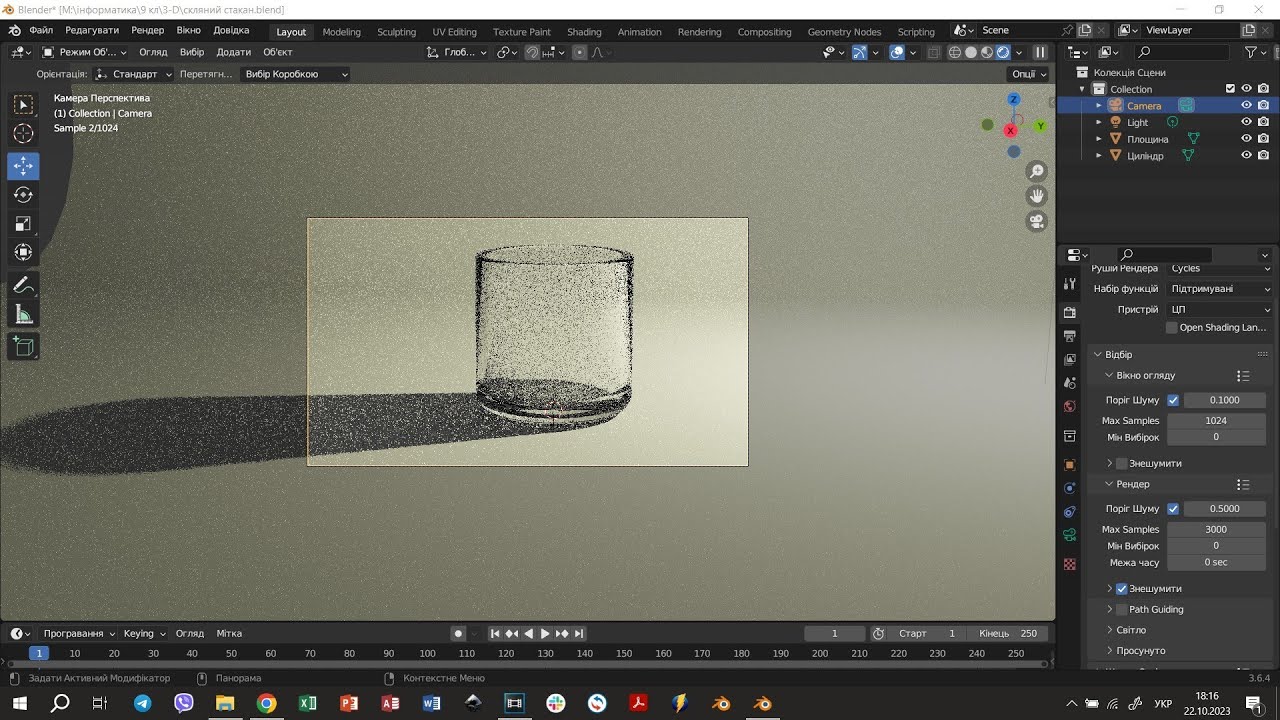Pick the Rotate tool

[x=24, y=195]
